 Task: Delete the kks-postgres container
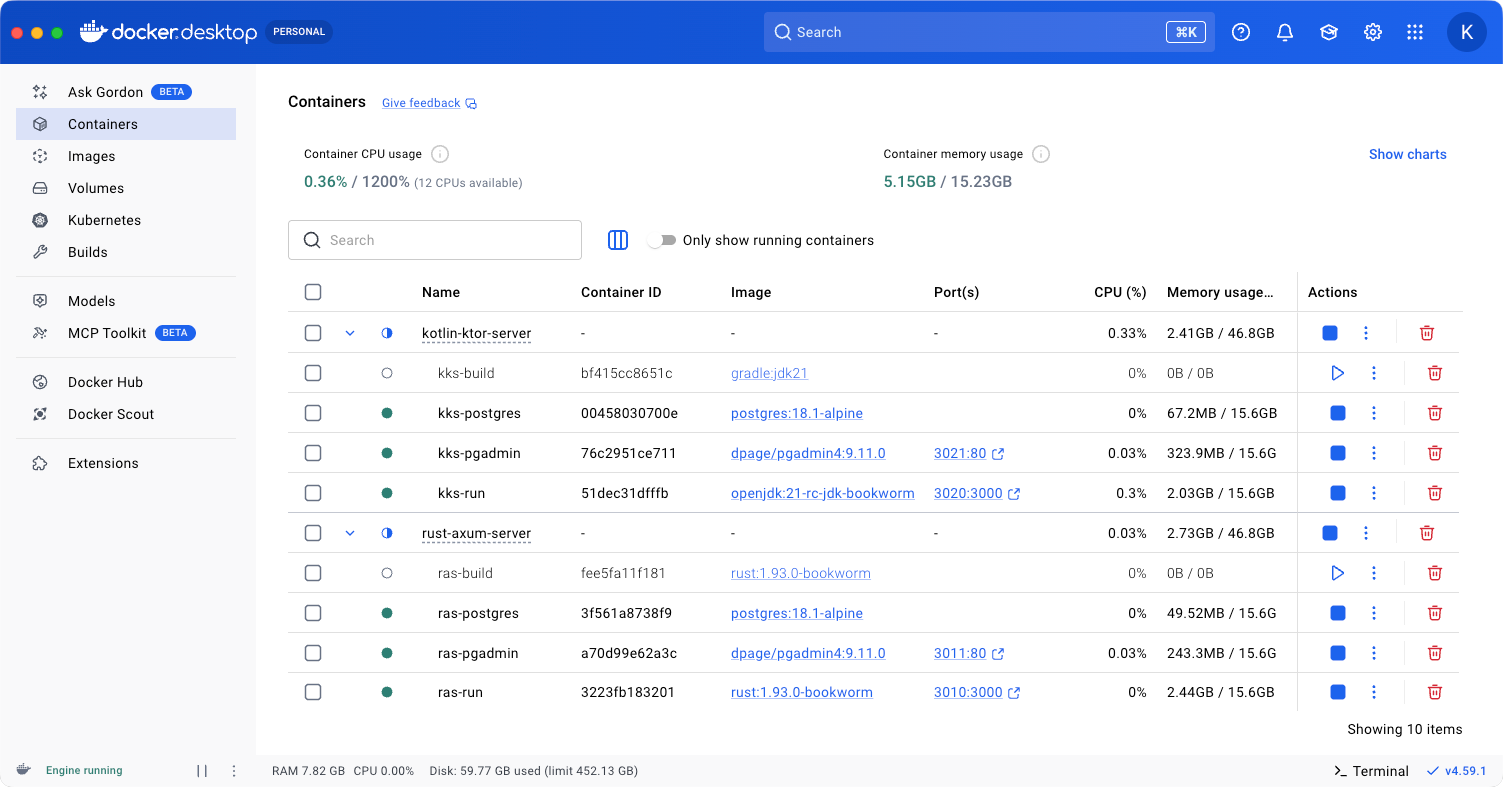coord(1435,413)
